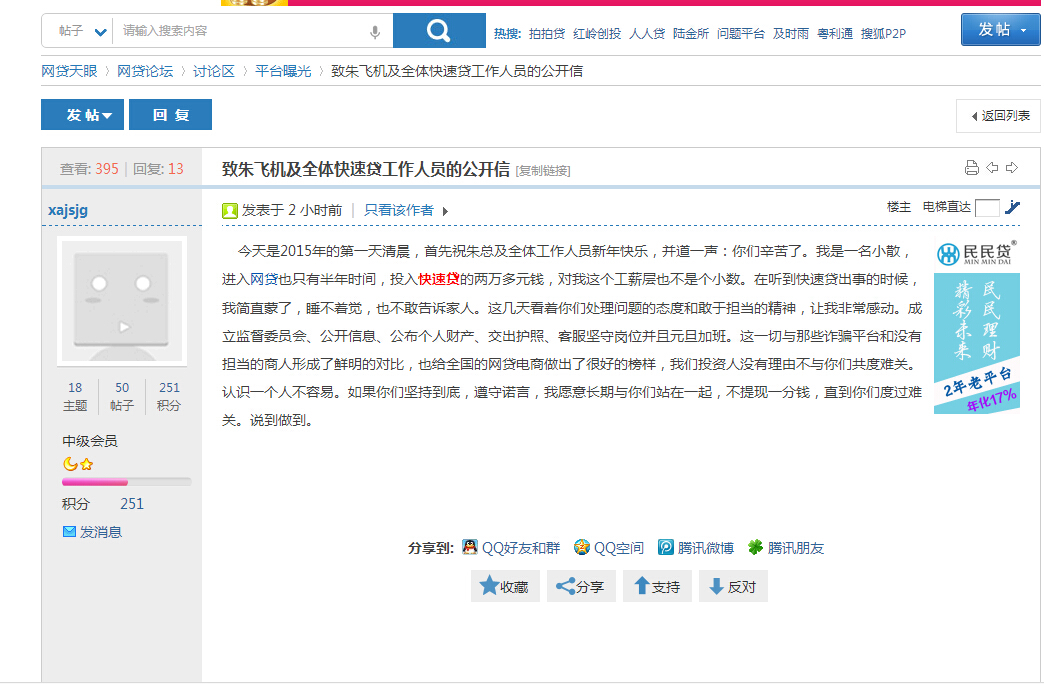Share to 腾讯朋友
This screenshot has width=1044, height=684.
point(796,548)
